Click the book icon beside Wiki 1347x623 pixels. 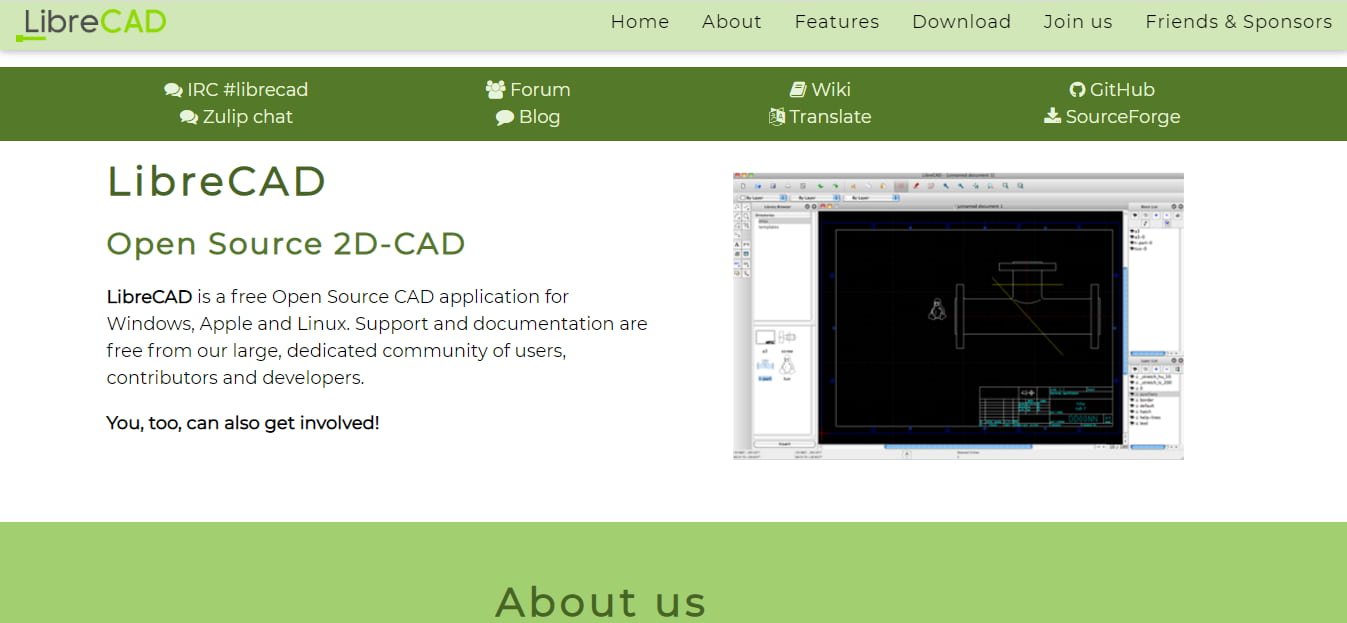coord(798,90)
